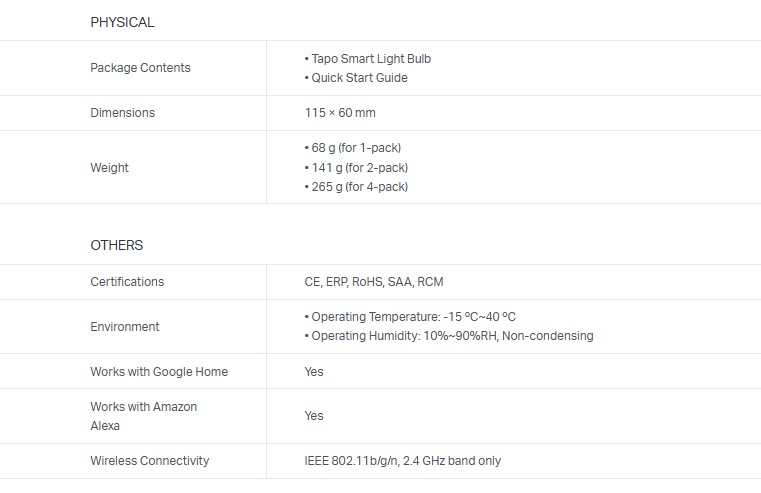Click the Operating Temperature line

(413, 317)
